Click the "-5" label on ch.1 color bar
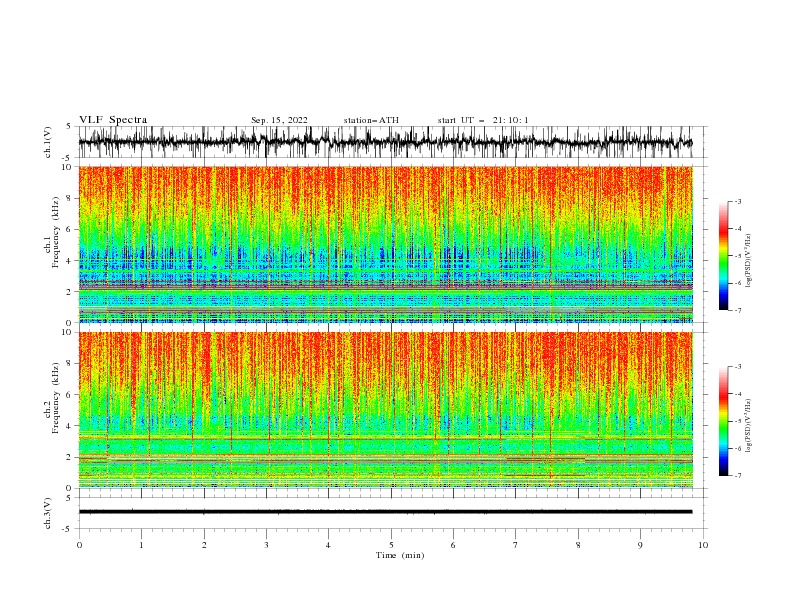 pos(737,256)
